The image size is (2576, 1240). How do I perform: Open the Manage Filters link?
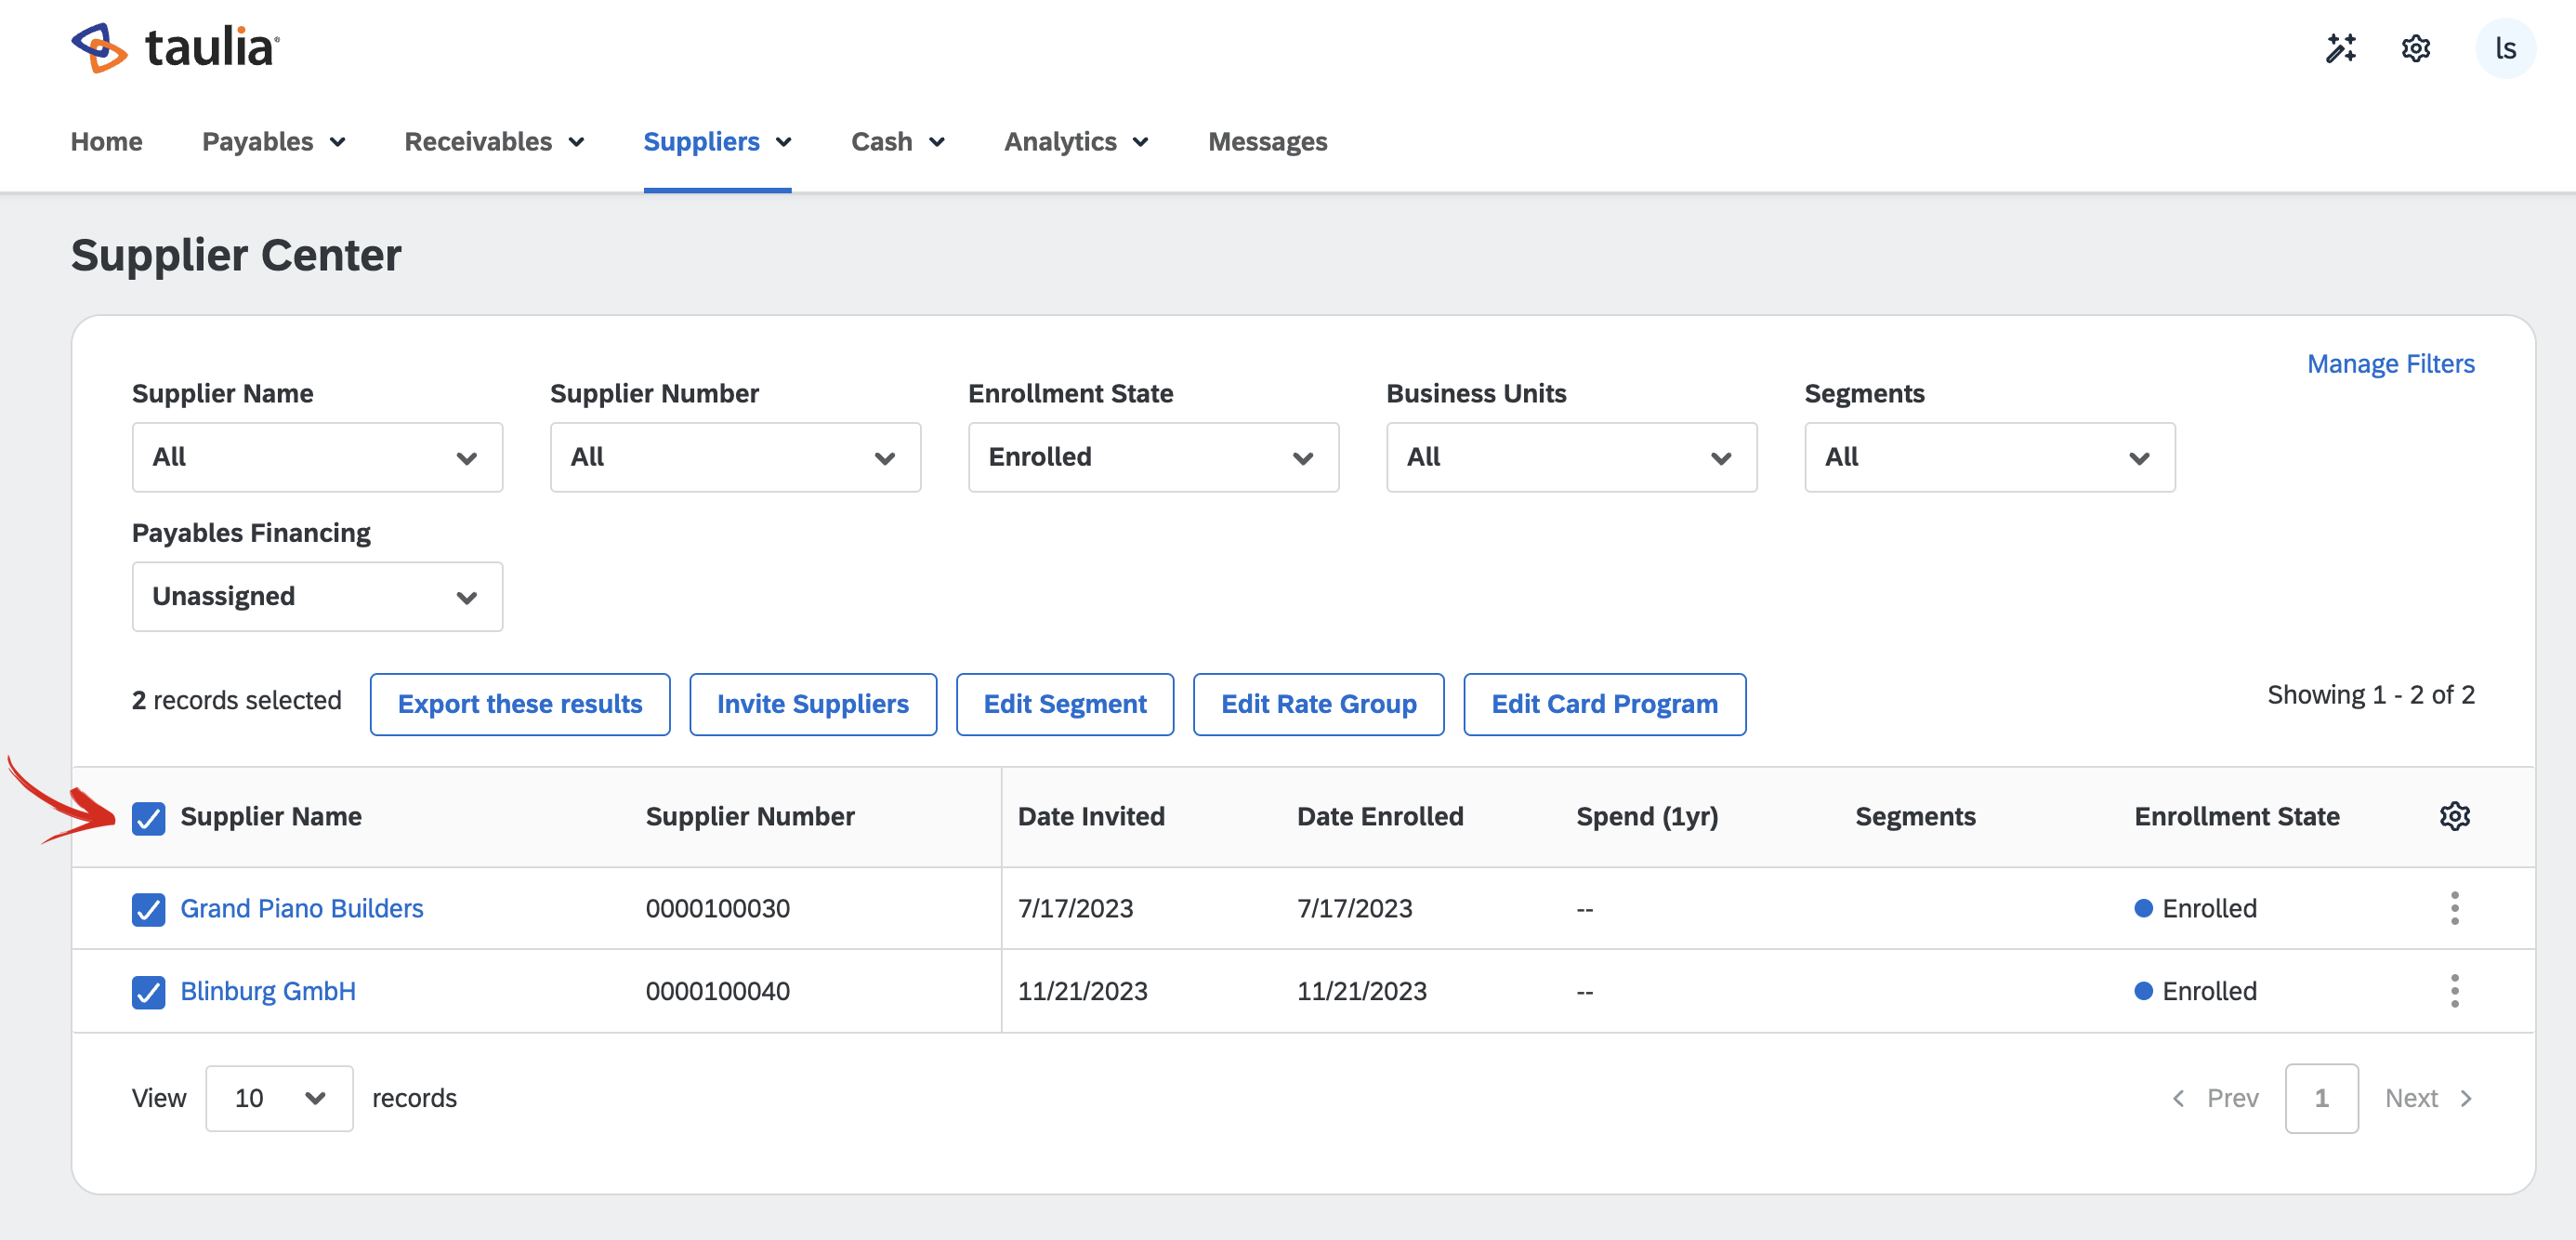(x=2390, y=364)
